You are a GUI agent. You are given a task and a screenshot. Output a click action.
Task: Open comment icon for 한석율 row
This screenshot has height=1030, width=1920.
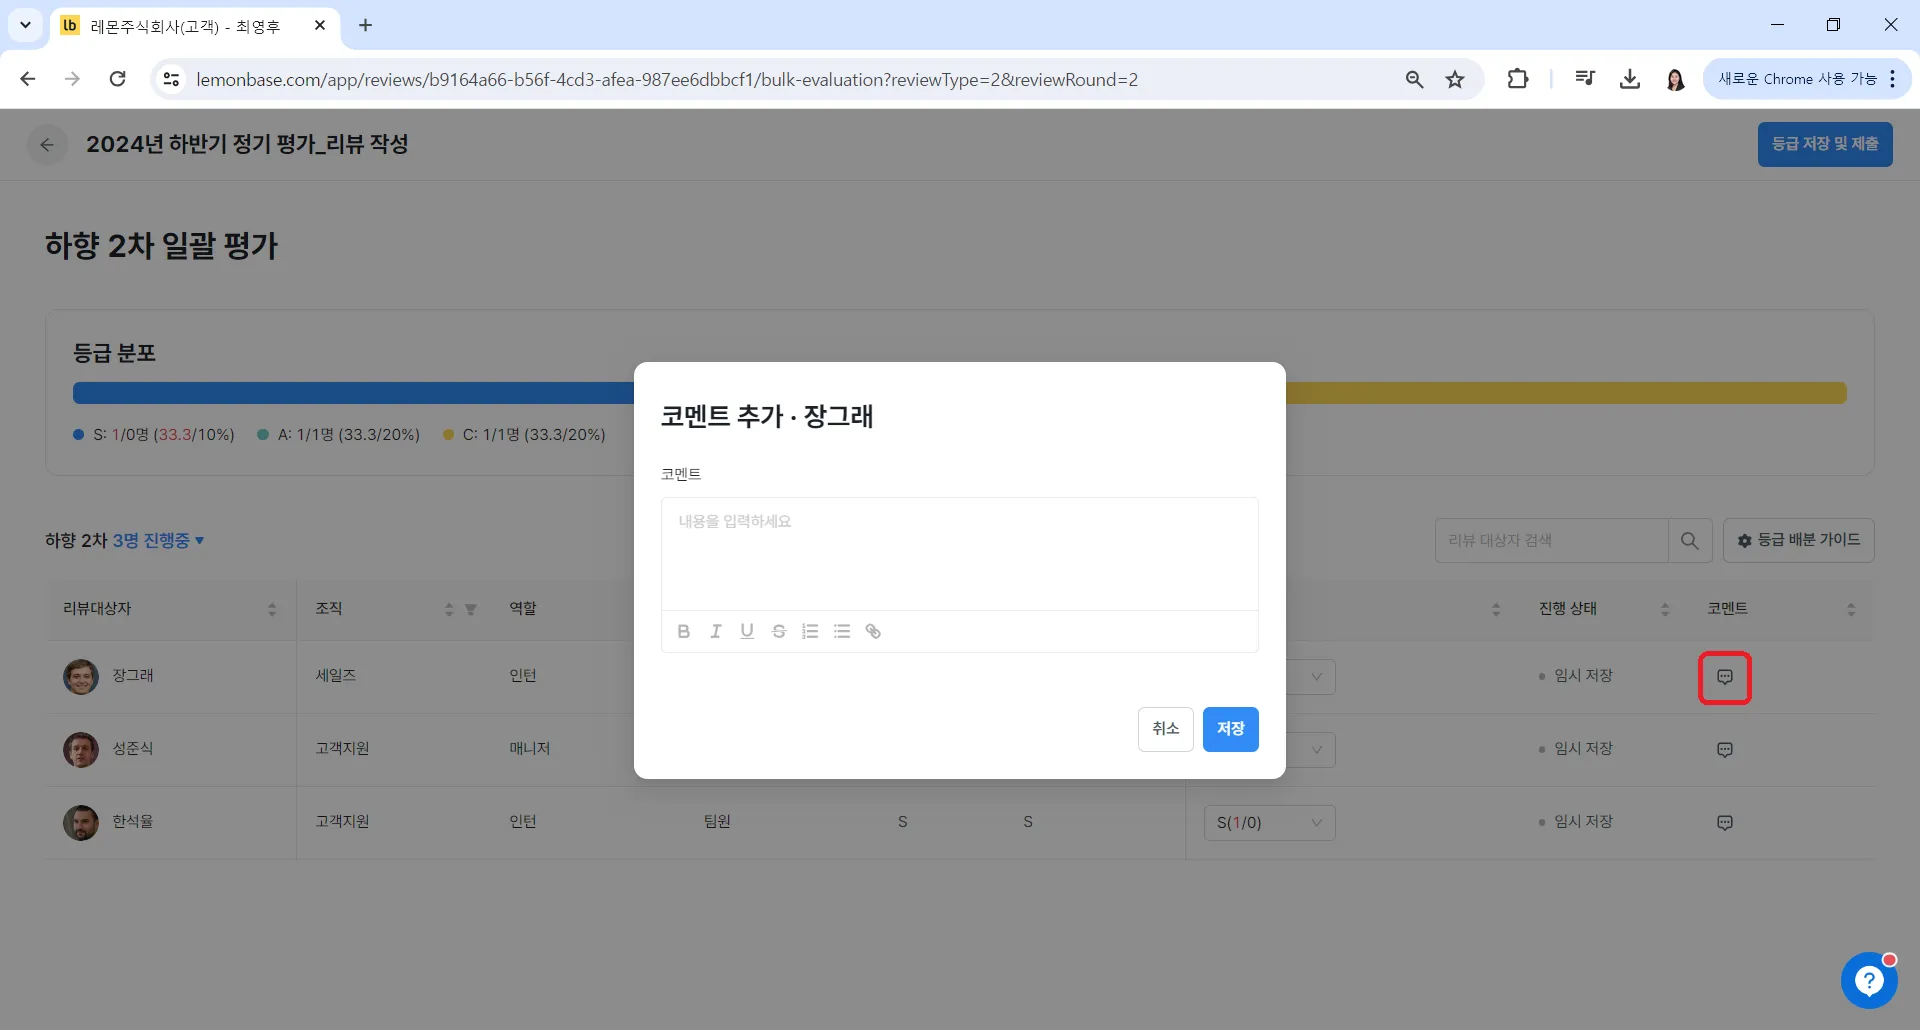click(x=1725, y=823)
